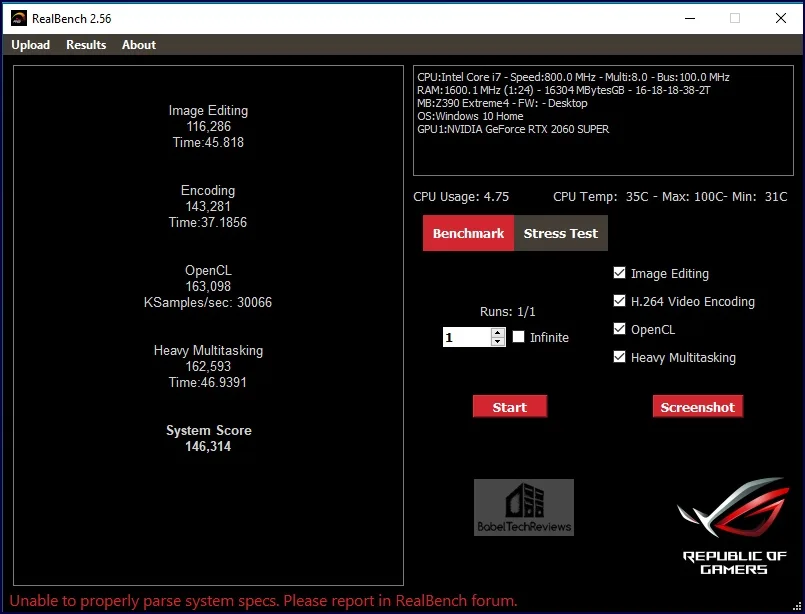The height and width of the screenshot is (614, 805).
Task: Click the RAM:1600.1 MHz spec line
Action: pos(564,90)
